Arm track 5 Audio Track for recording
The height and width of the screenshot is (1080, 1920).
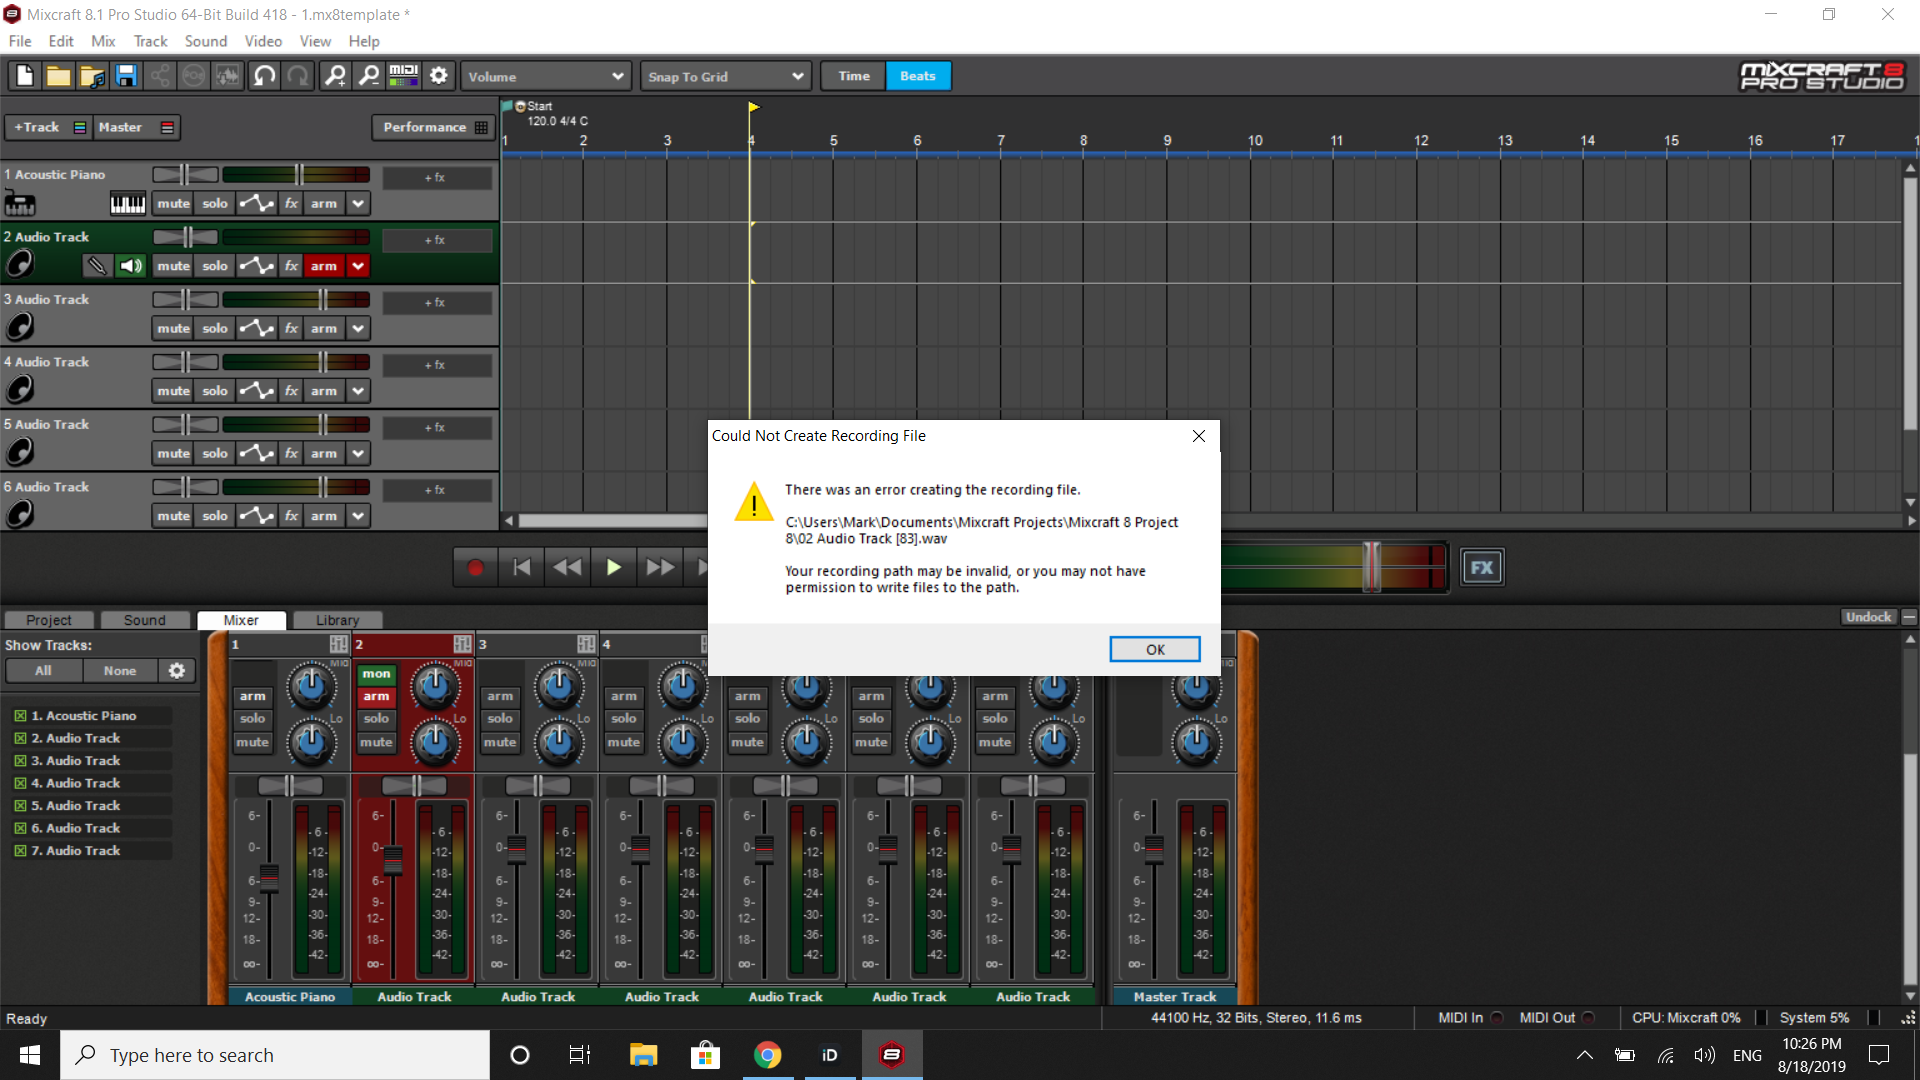pos(324,454)
